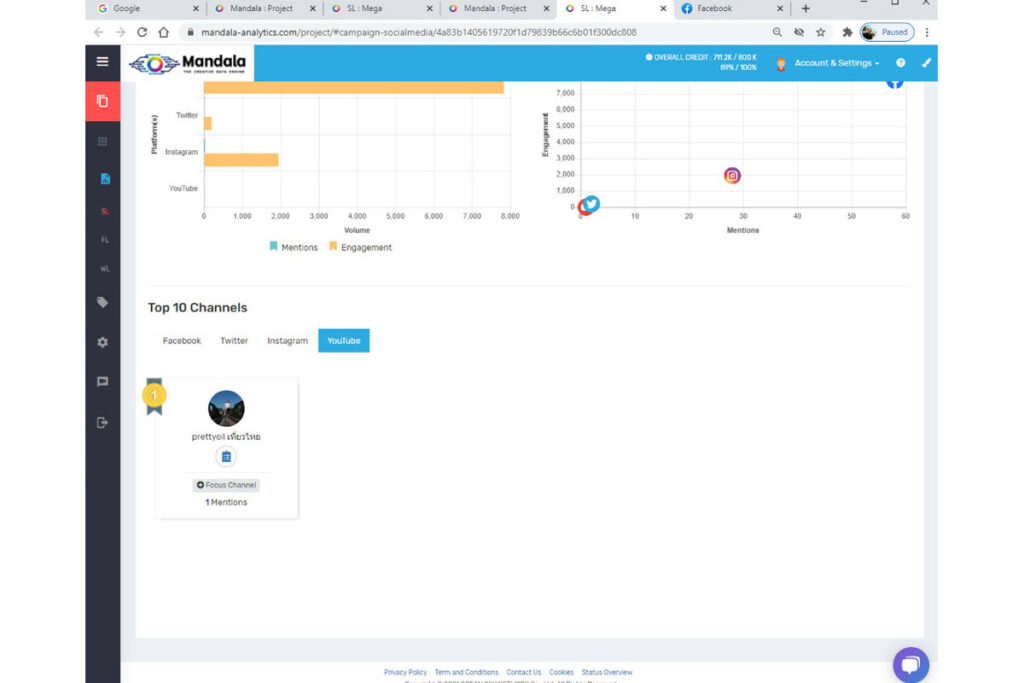This screenshot has width=1024, height=683.
Task: Open Term and Conditions link
Action: coord(466,672)
